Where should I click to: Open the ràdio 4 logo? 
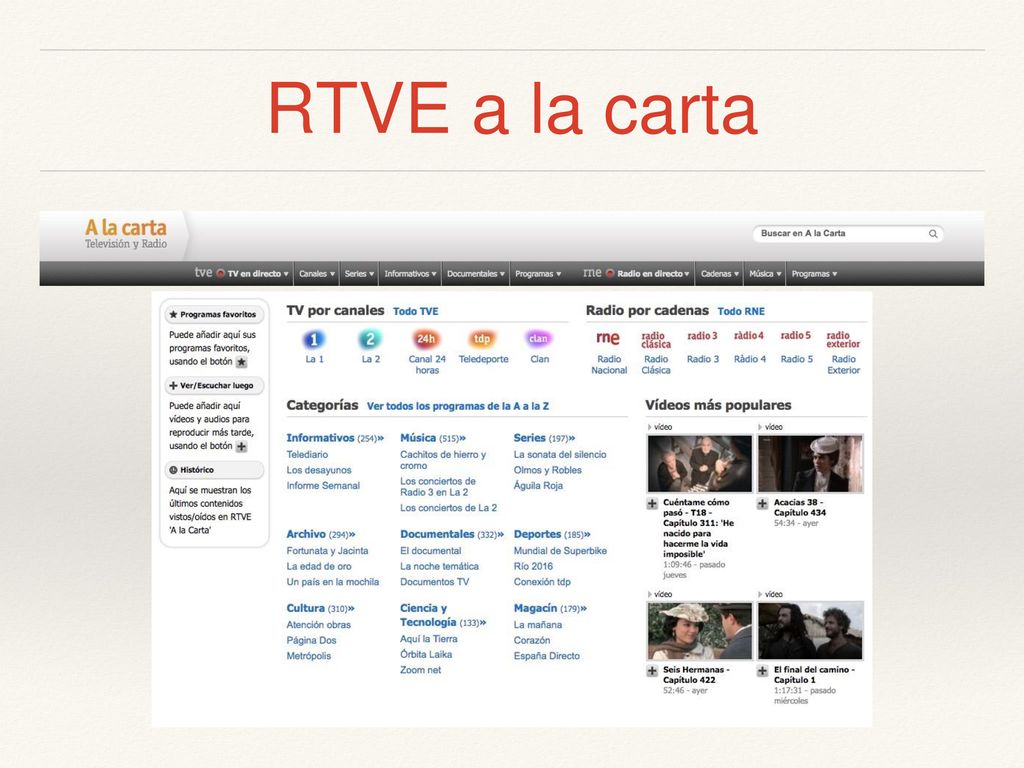[x=748, y=336]
